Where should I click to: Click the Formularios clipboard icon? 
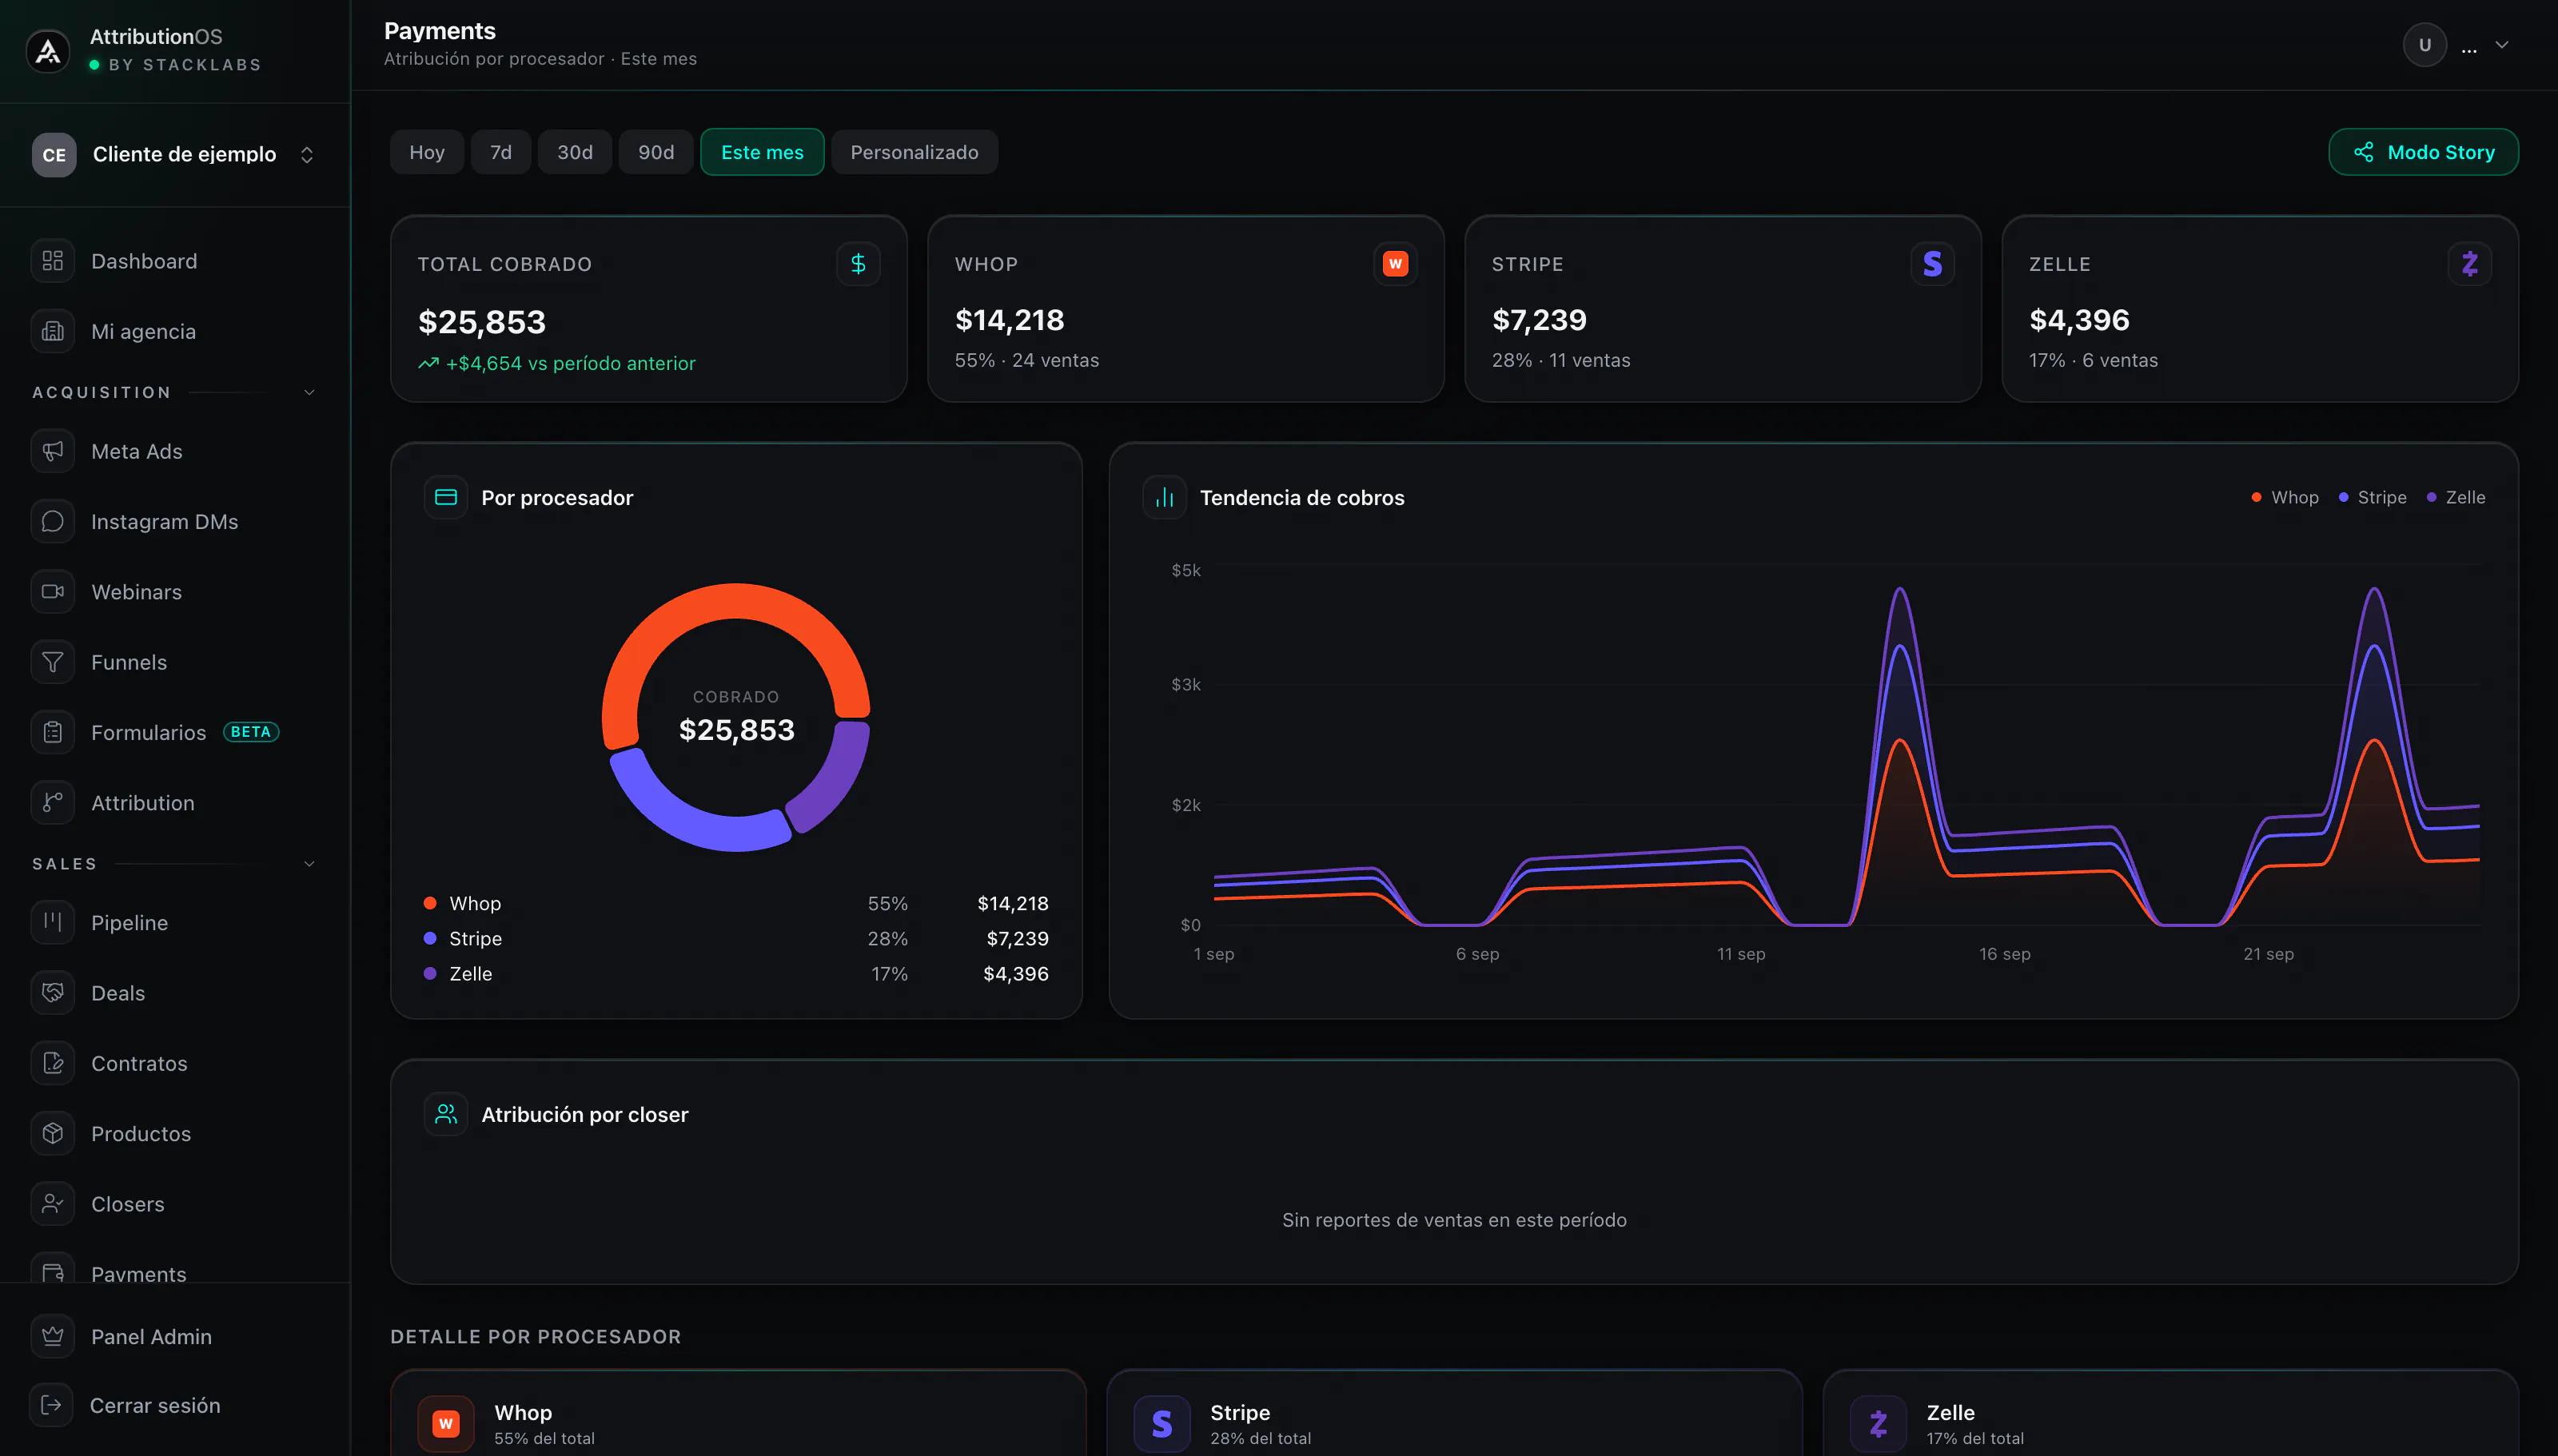[x=53, y=732]
